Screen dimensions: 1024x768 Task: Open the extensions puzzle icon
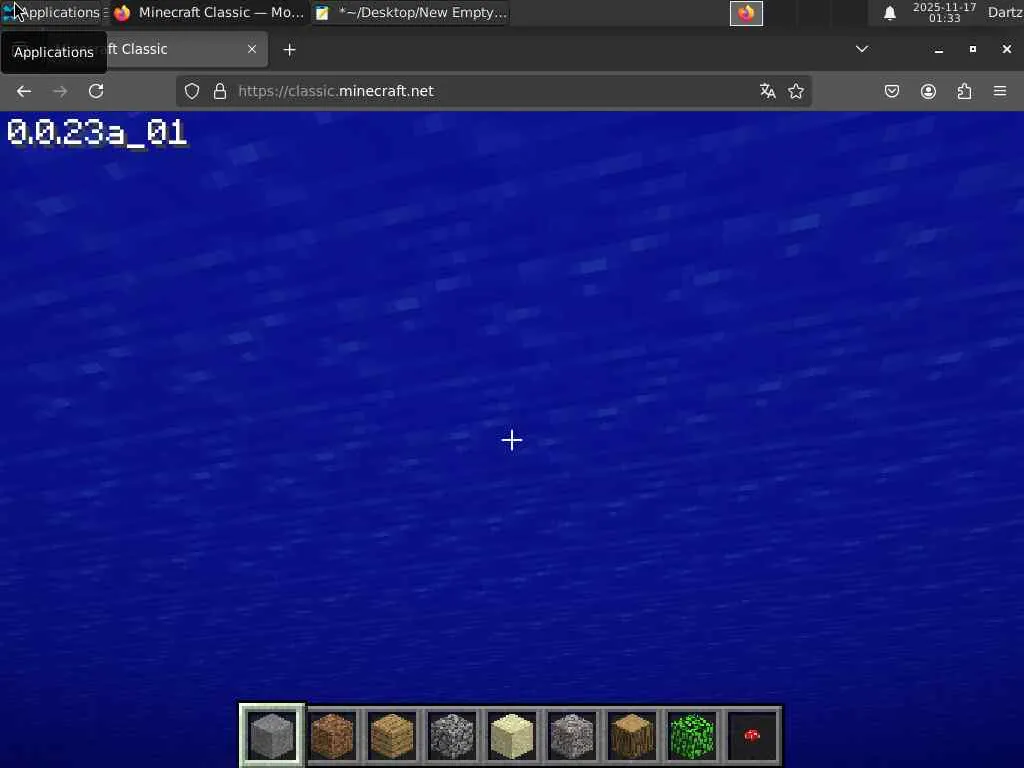pos(964,91)
